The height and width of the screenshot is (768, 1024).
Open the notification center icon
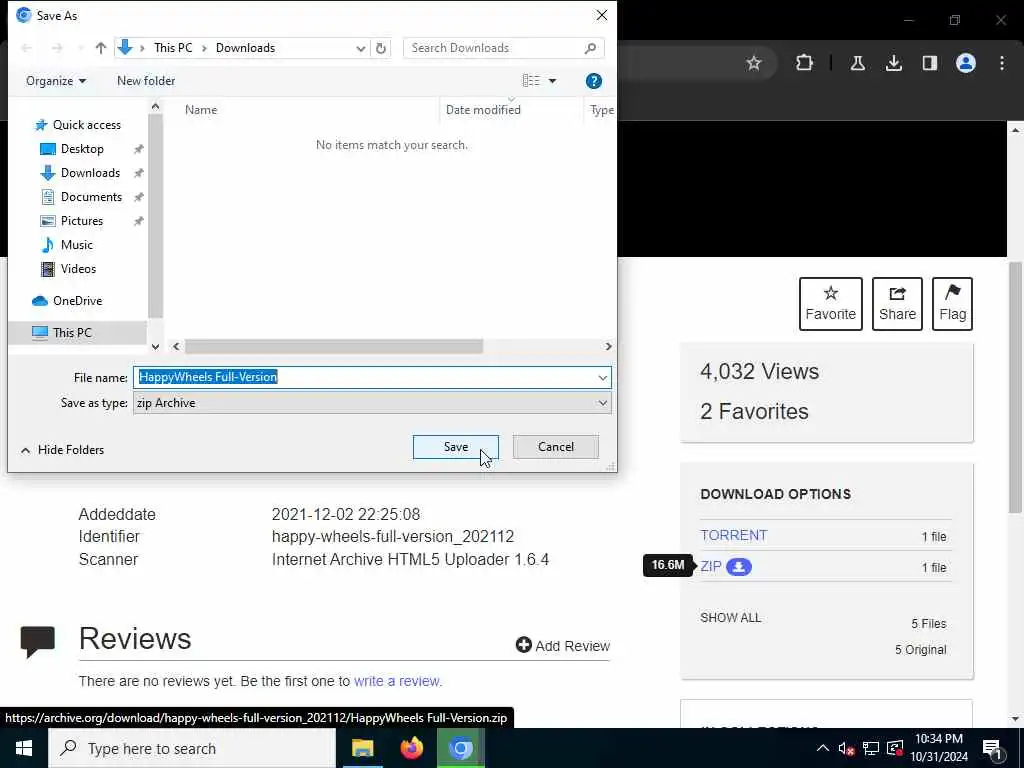click(993, 749)
